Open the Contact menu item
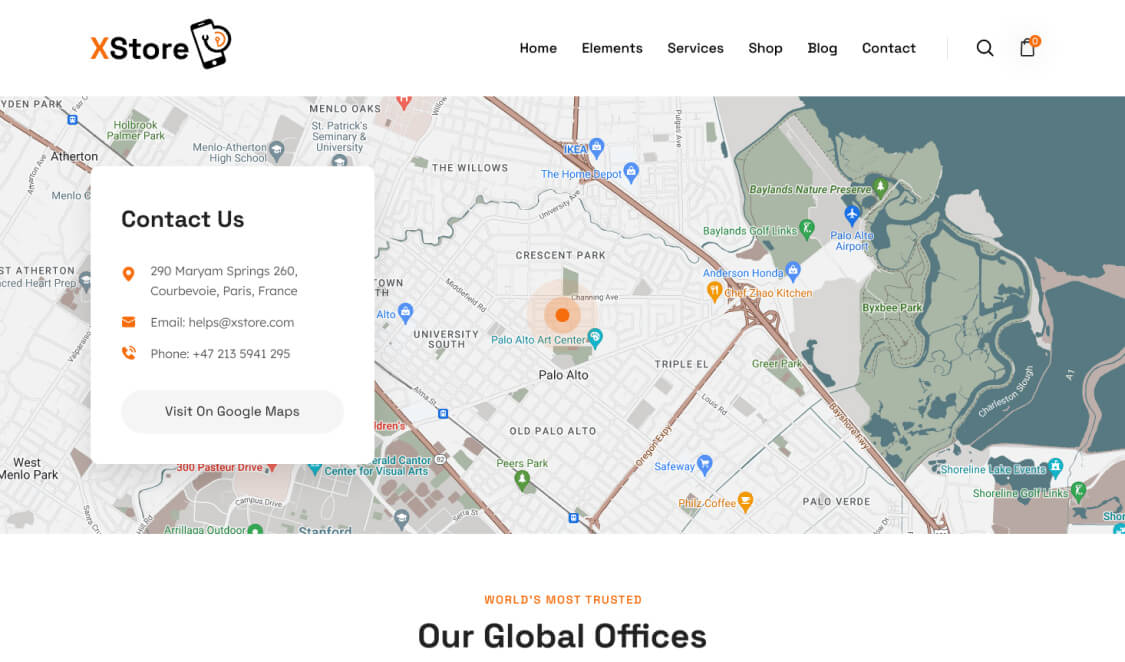The width and height of the screenshot is (1125, 662). point(888,48)
